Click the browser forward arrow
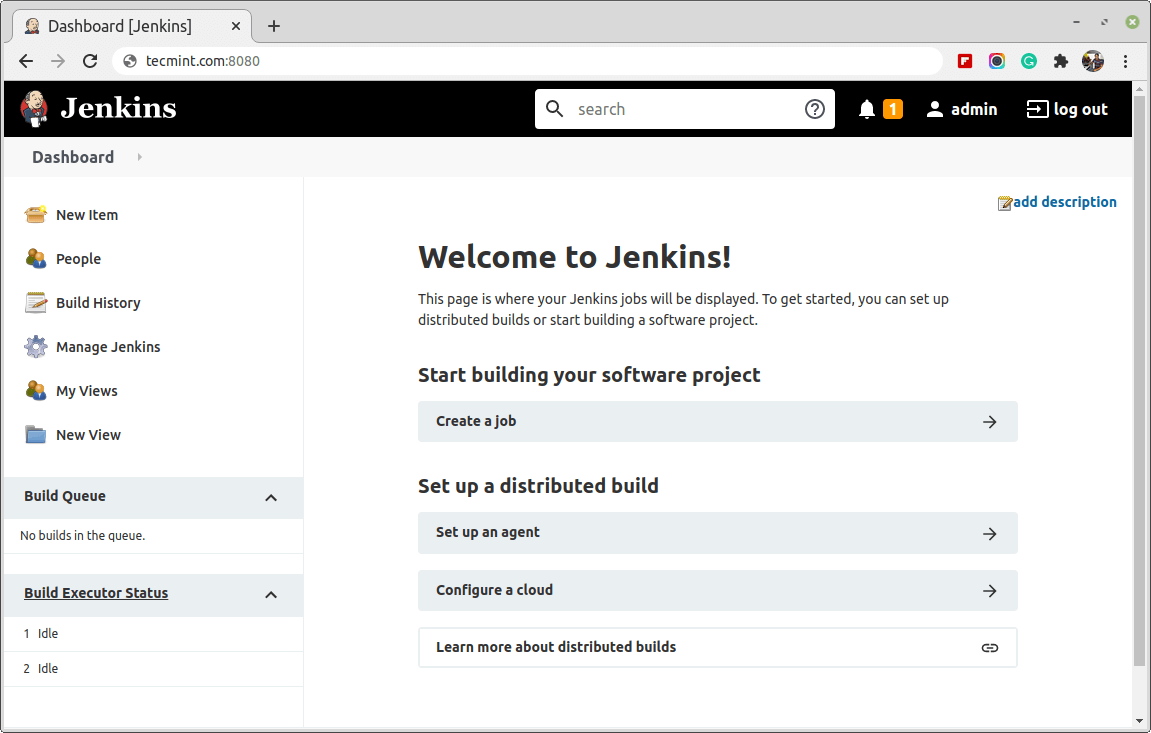Viewport: 1151px width, 733px height. tap(58, 61)
